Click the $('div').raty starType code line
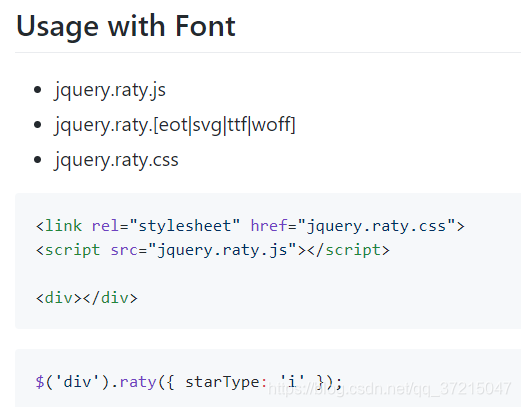Image resolution: width=521 pixels, height=407 pixels. 189,382
